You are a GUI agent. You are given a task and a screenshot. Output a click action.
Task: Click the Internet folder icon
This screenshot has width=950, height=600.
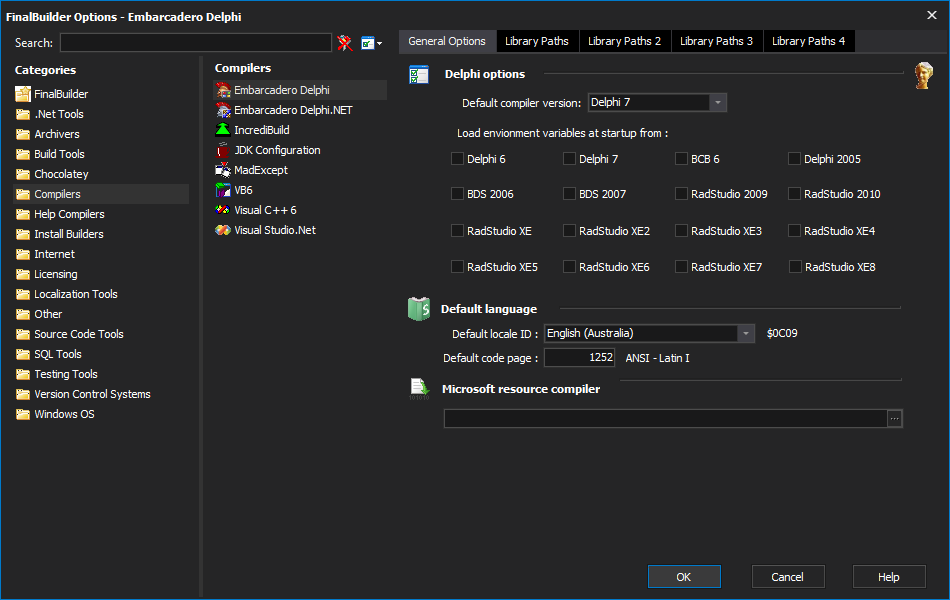tap(23, 254)
